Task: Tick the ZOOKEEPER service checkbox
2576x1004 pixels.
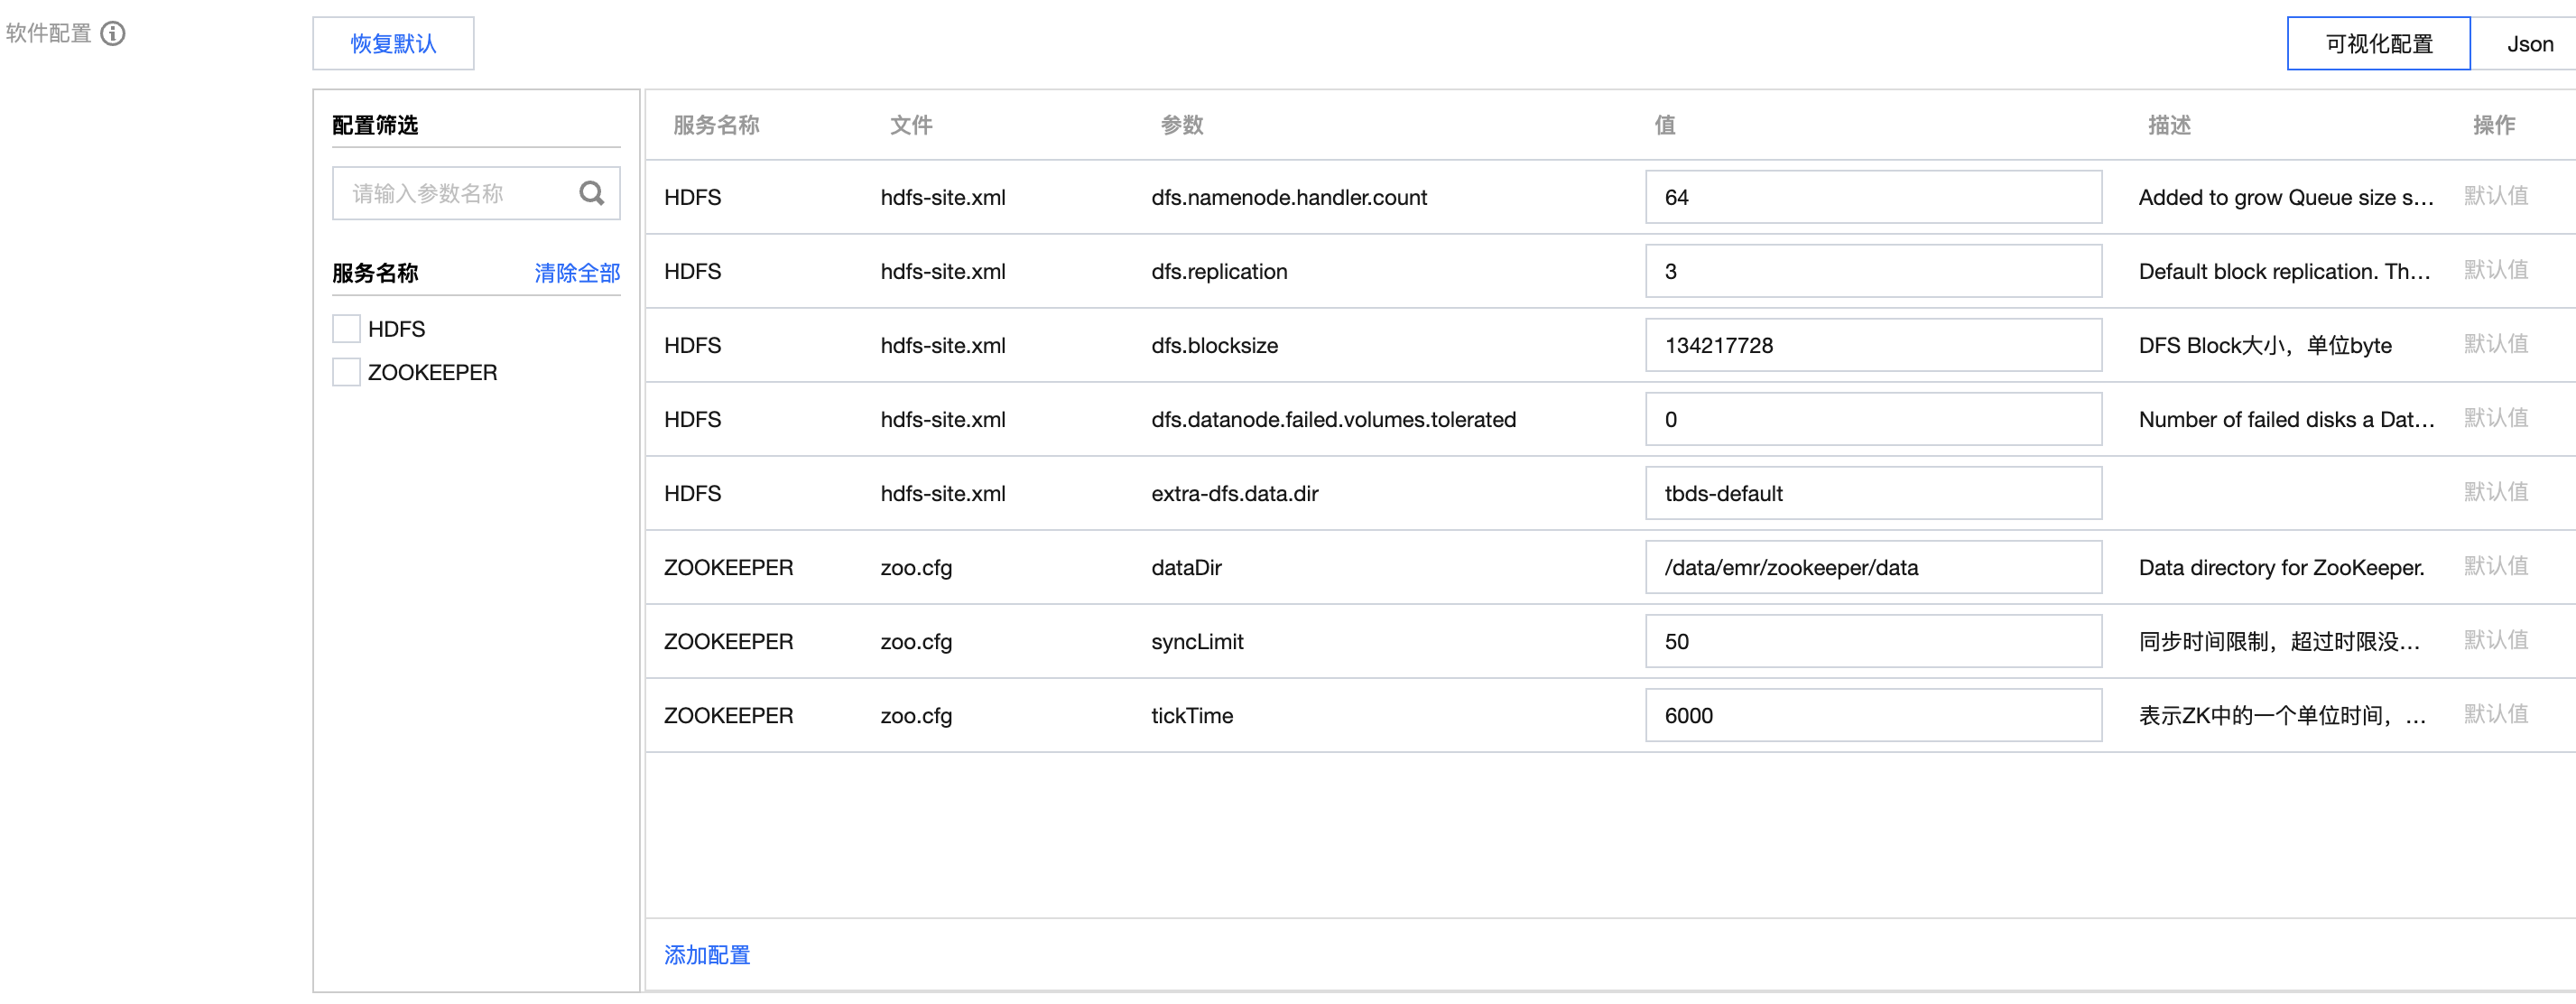Action: point(346,372)
